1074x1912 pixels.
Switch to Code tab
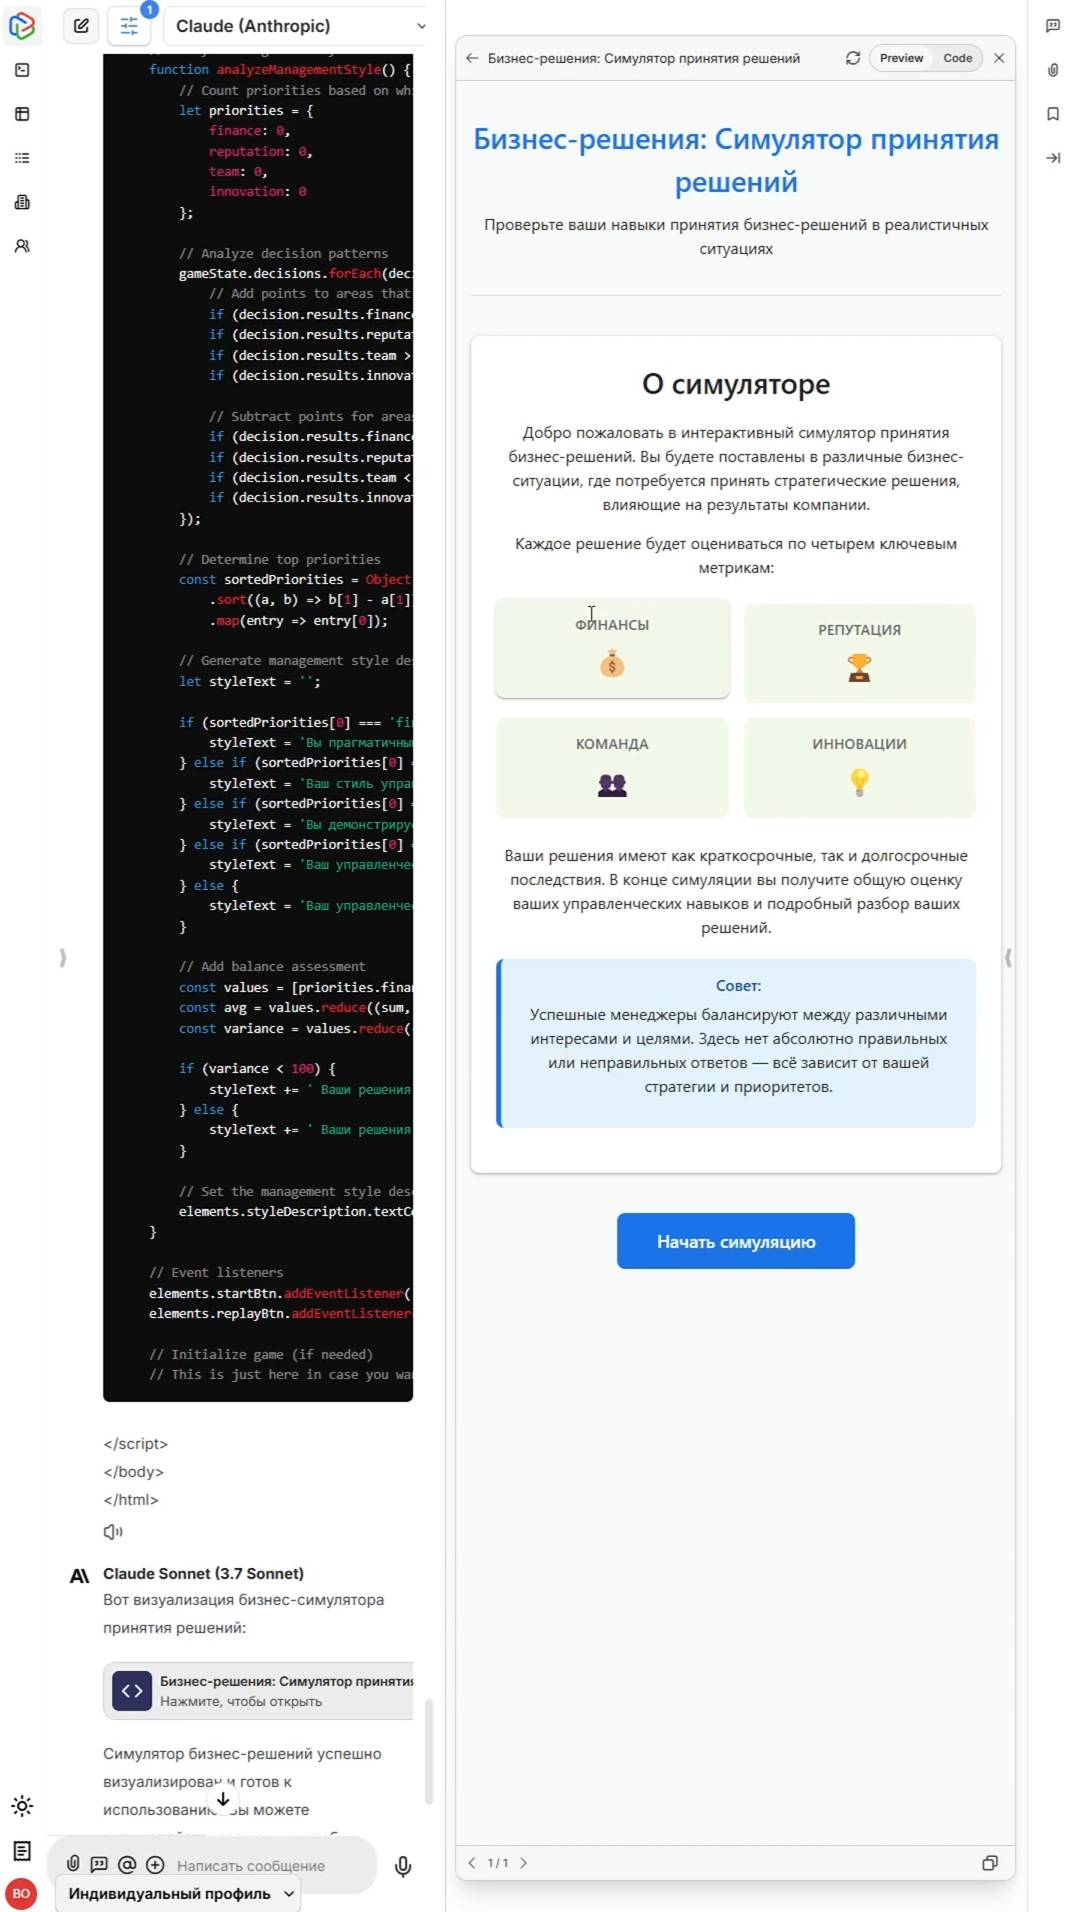[x=957, y=58]
